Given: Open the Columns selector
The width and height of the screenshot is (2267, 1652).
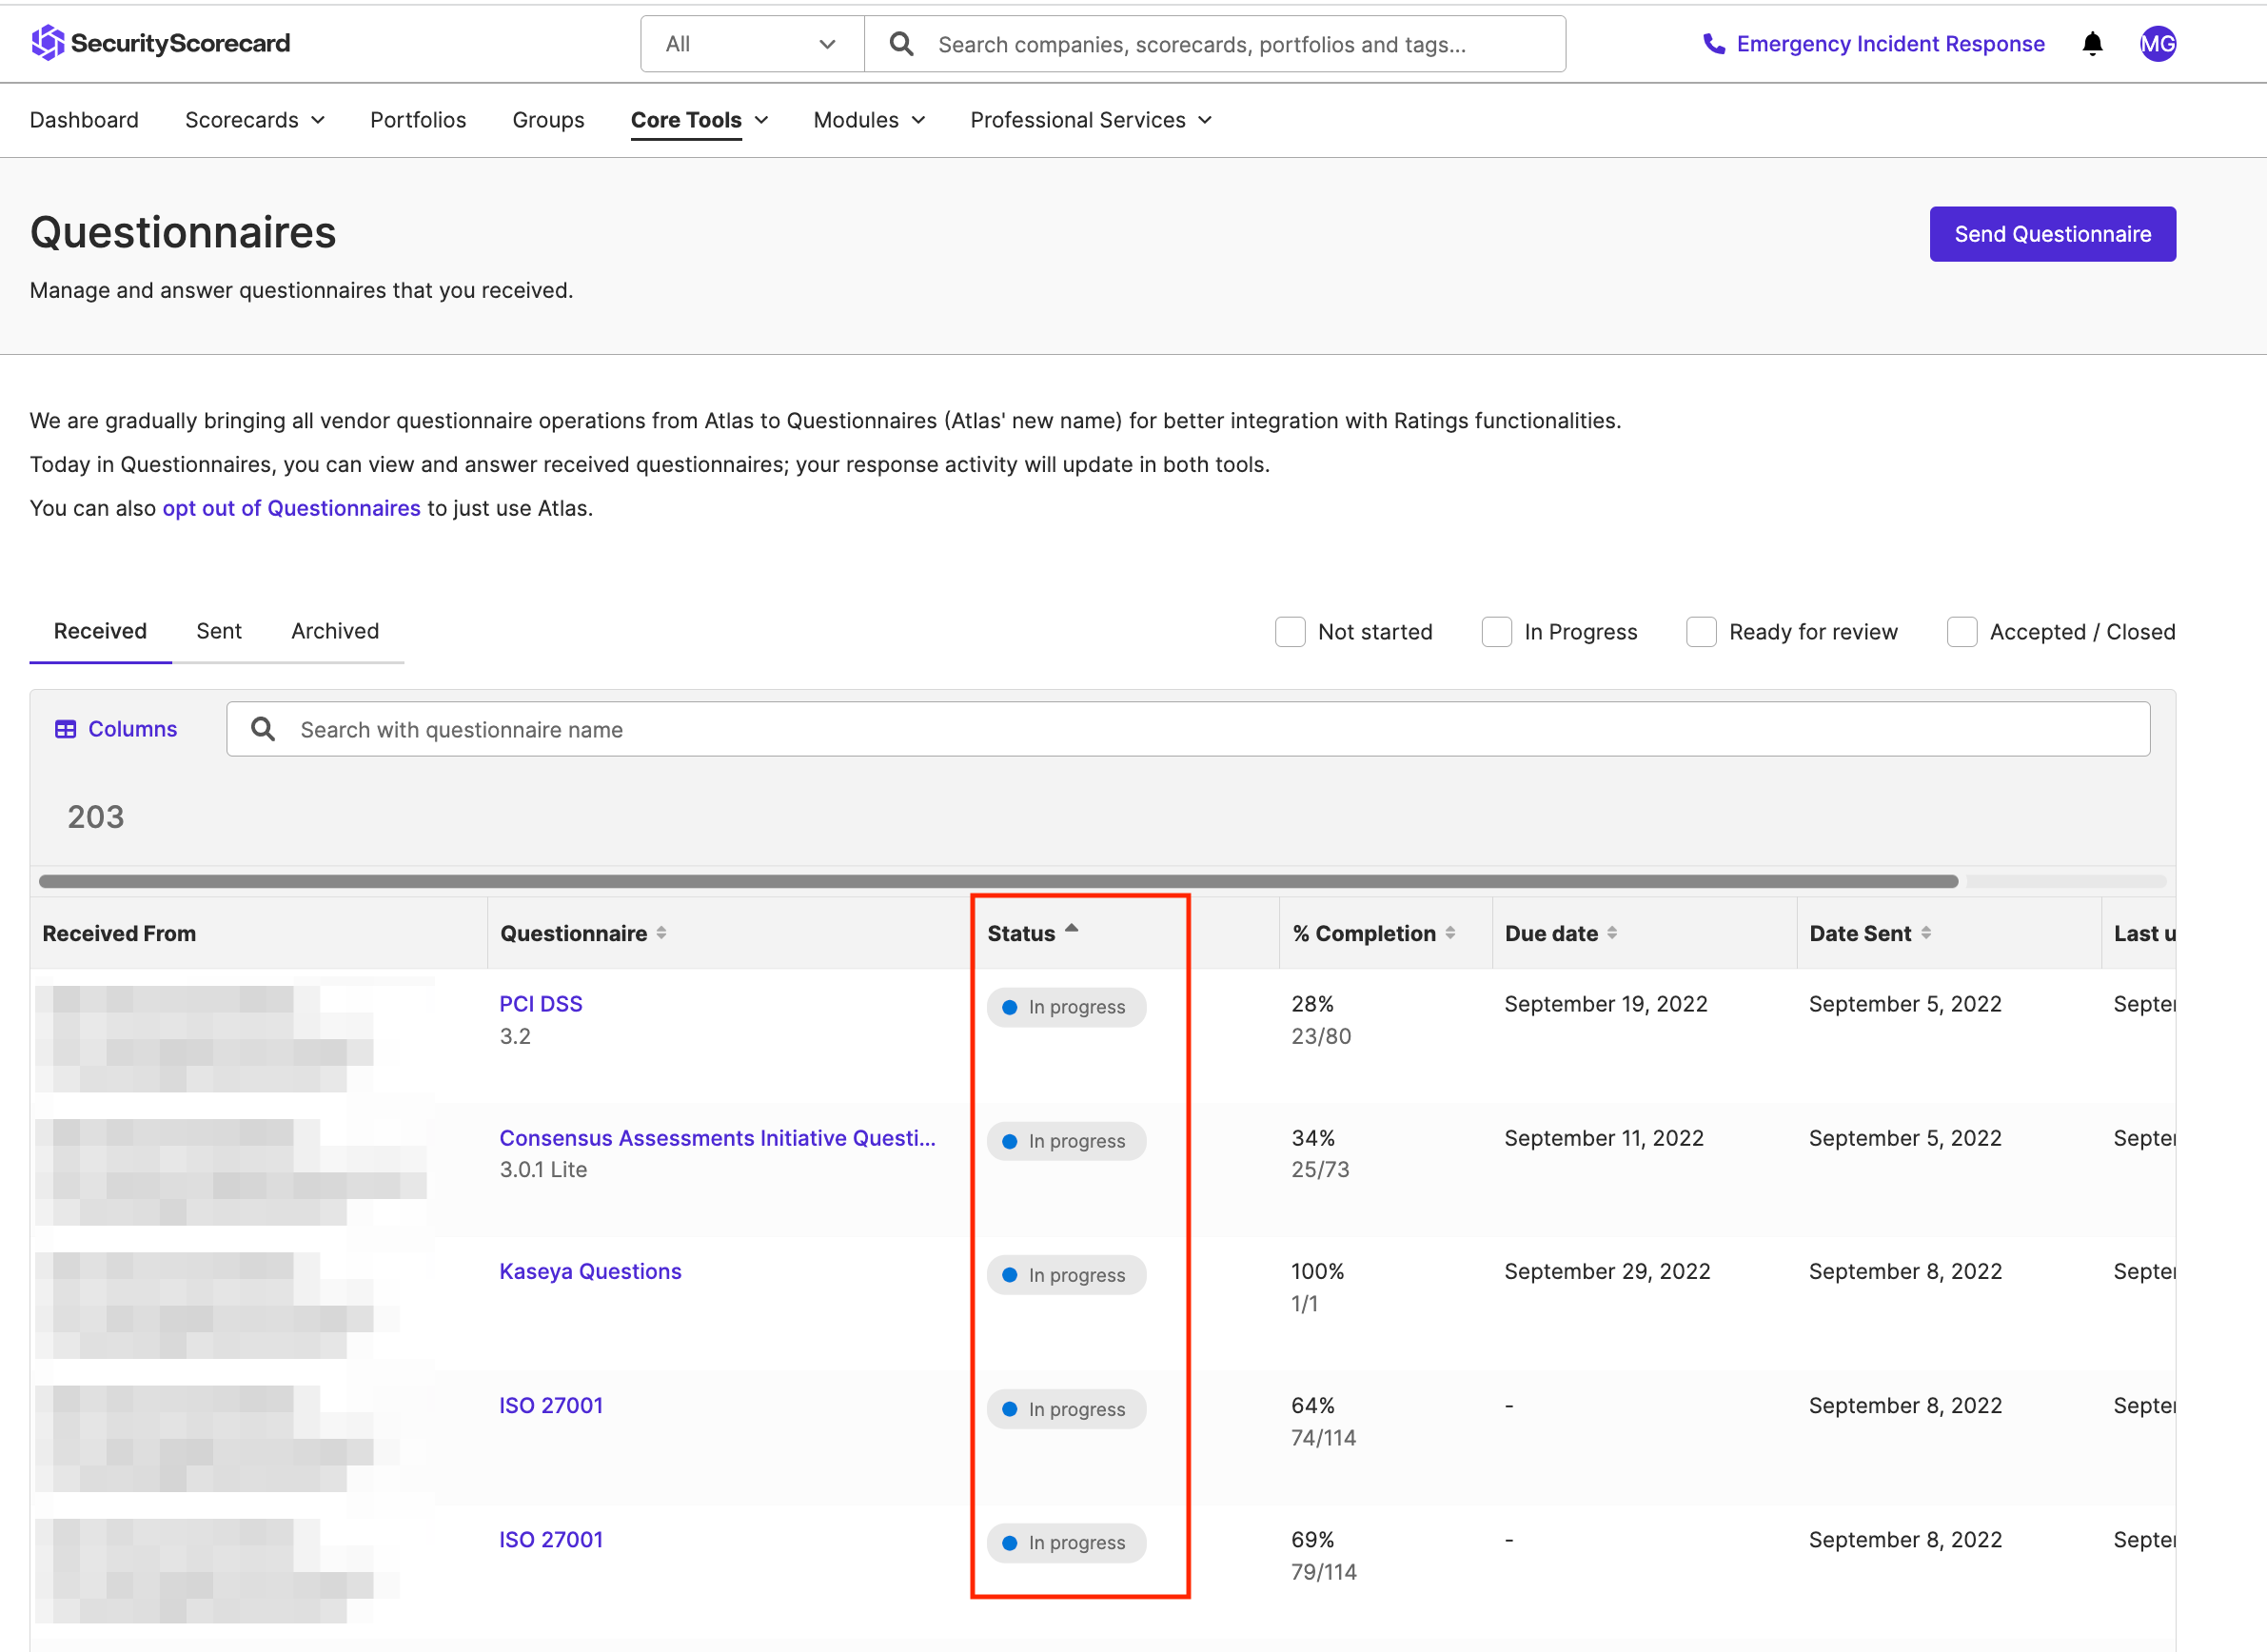Looking at the screenshot, I should point(116,729).
